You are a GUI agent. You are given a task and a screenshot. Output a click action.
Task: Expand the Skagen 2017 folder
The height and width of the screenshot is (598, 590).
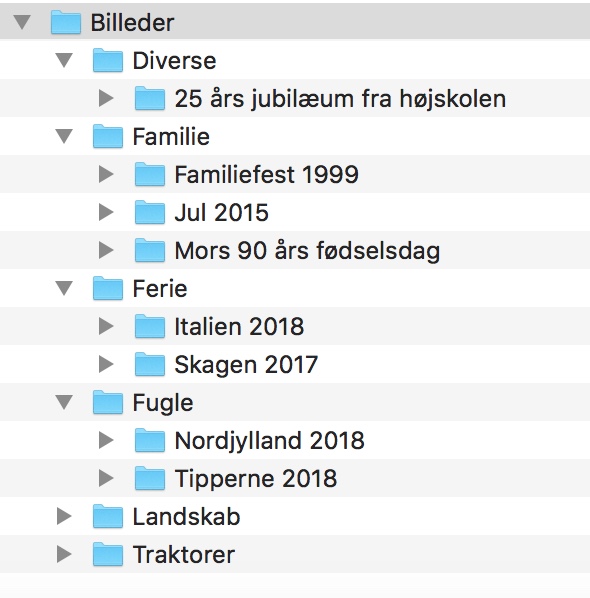coord(106,364)
